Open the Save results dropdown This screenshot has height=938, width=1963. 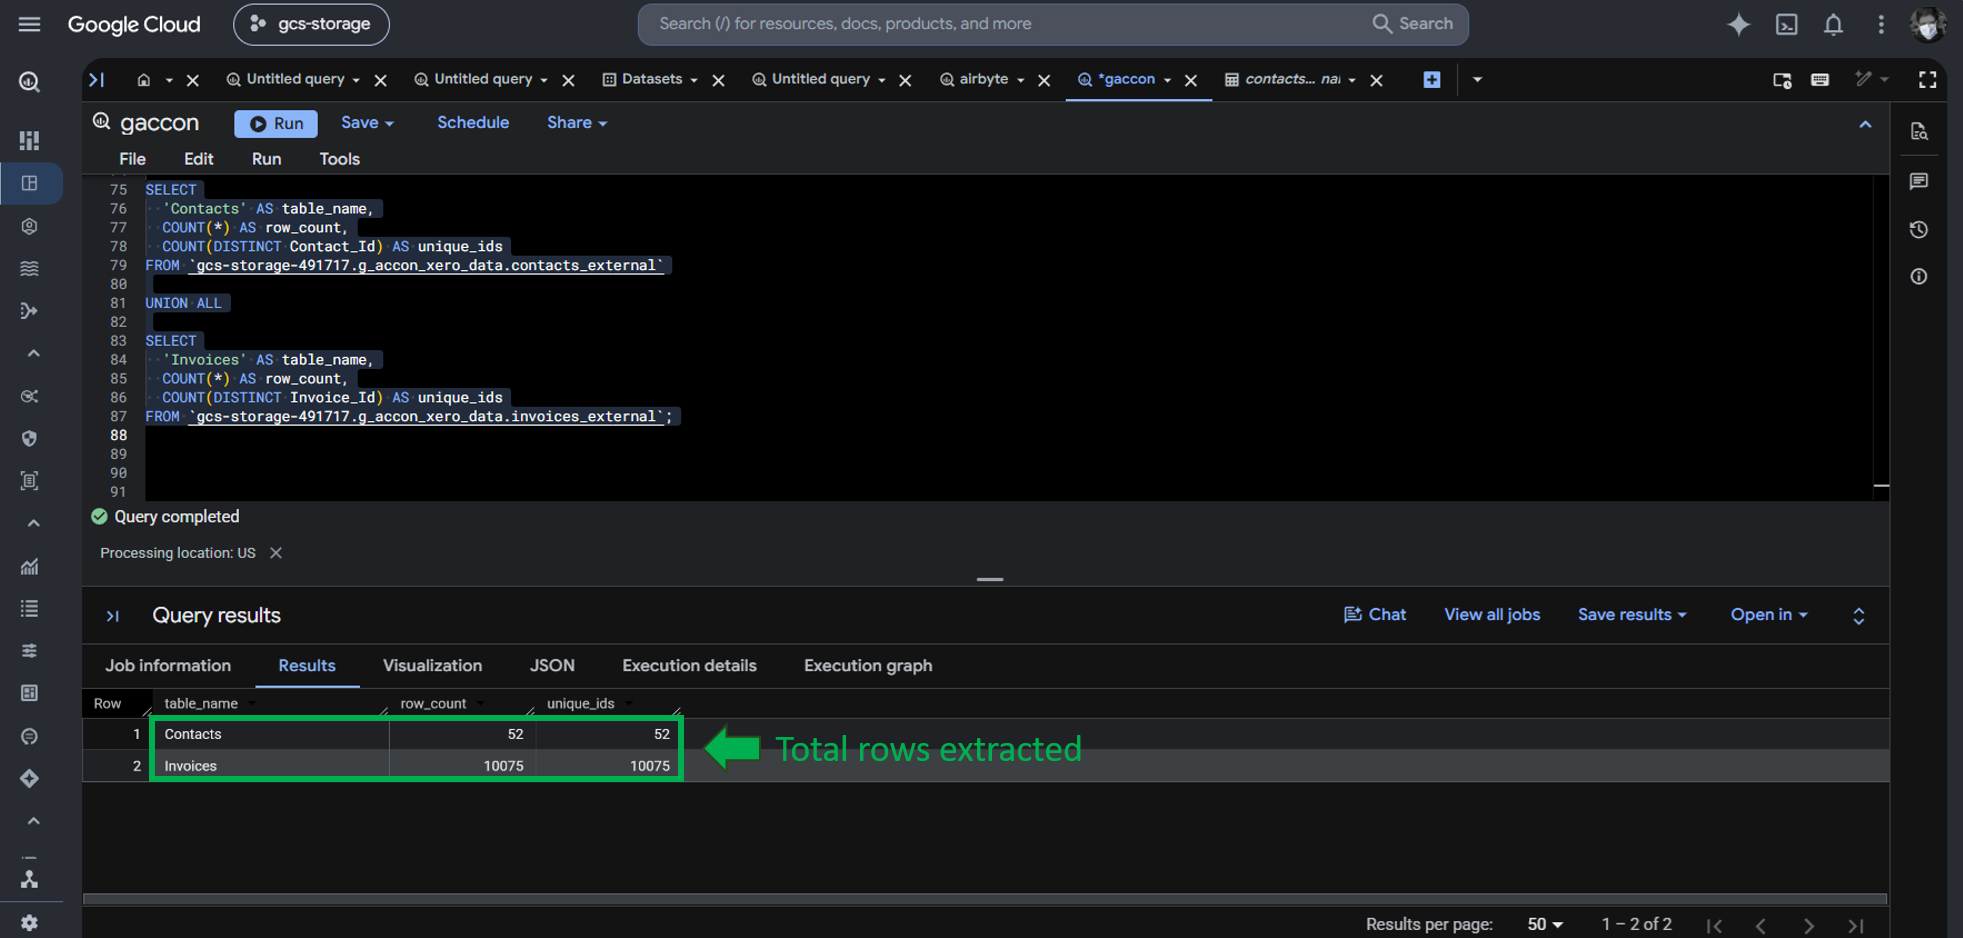coord(1632,615)
